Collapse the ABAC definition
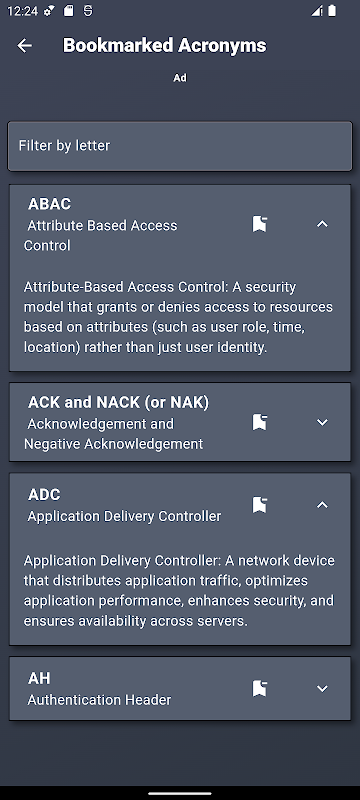 pyautogui.click(x=322, y=224)
